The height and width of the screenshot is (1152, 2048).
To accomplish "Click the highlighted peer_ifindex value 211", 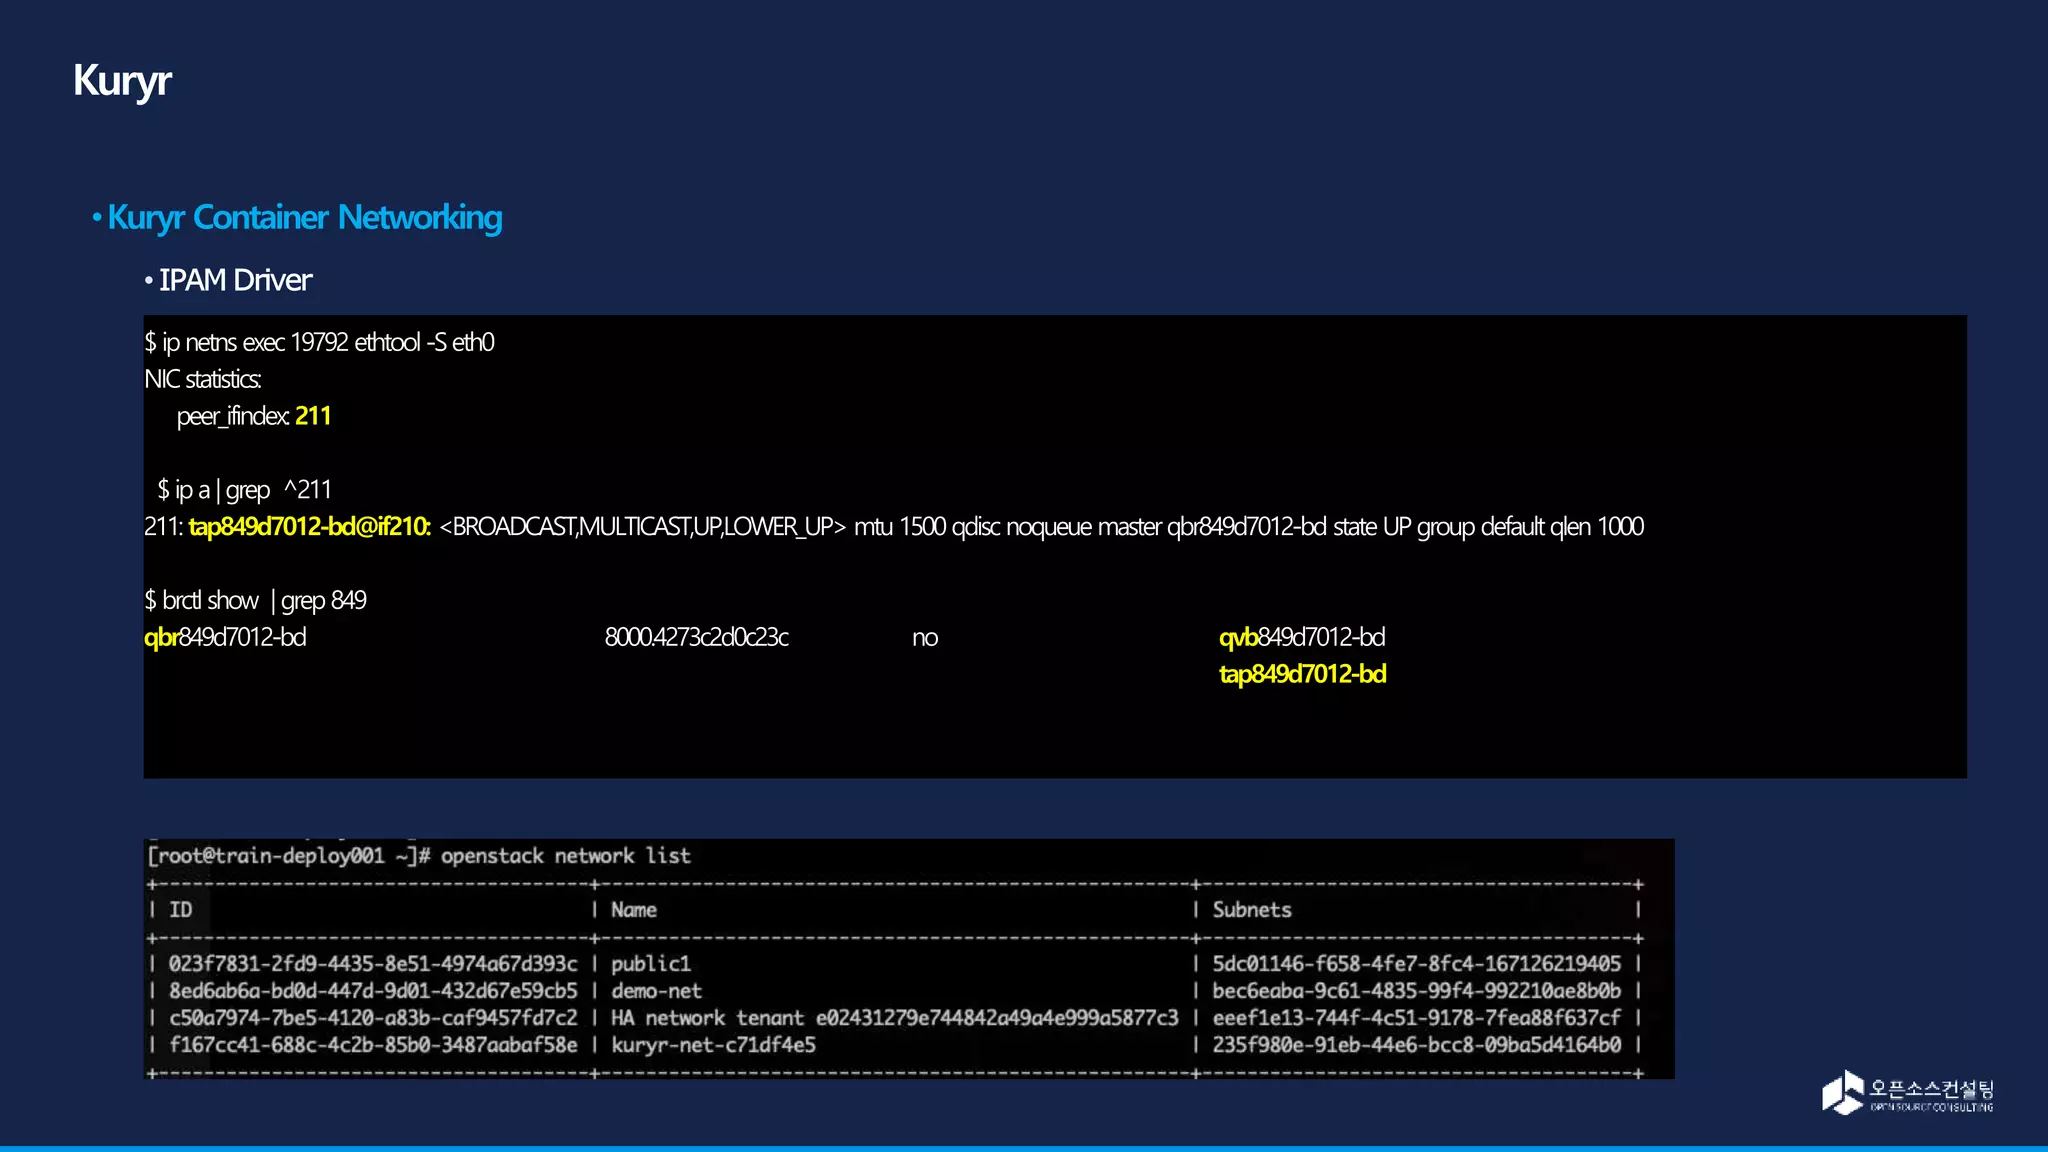I will 313,416.
